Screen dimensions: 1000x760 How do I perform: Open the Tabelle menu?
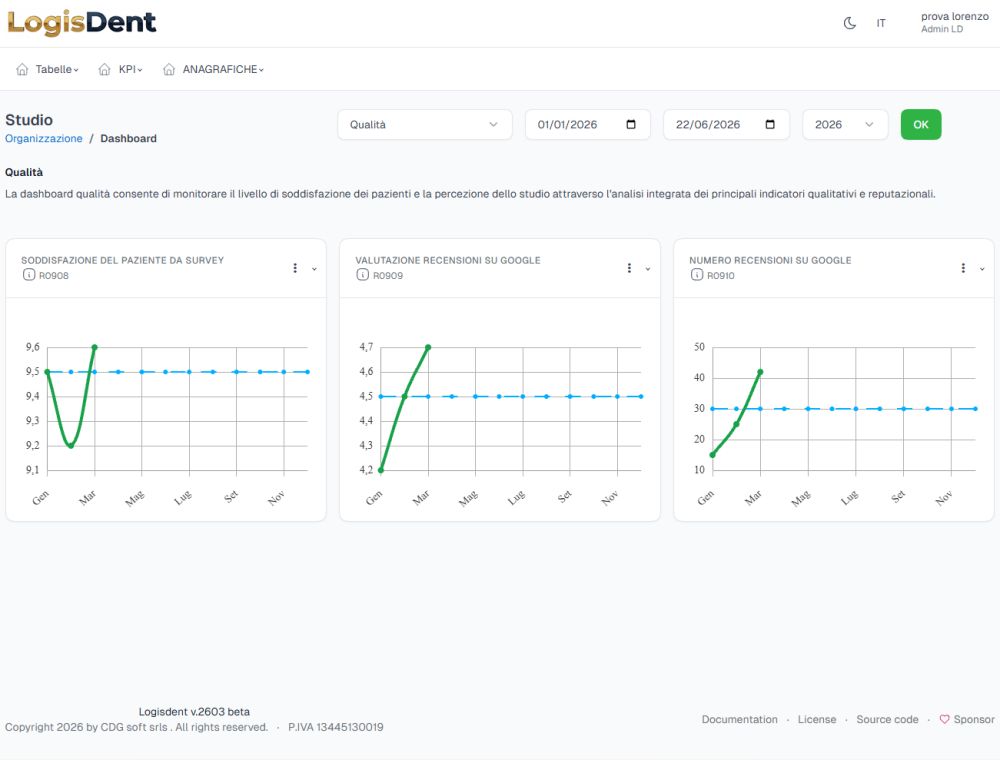click(57, 69)
